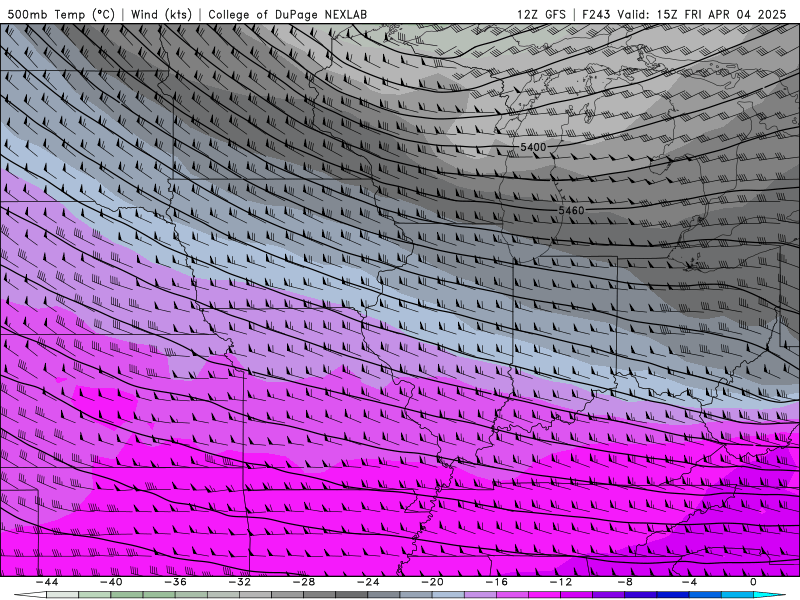This screenshot has width=800, height=600.
Task: Click the -36 colorbar tick label
Action: [176, 582]
